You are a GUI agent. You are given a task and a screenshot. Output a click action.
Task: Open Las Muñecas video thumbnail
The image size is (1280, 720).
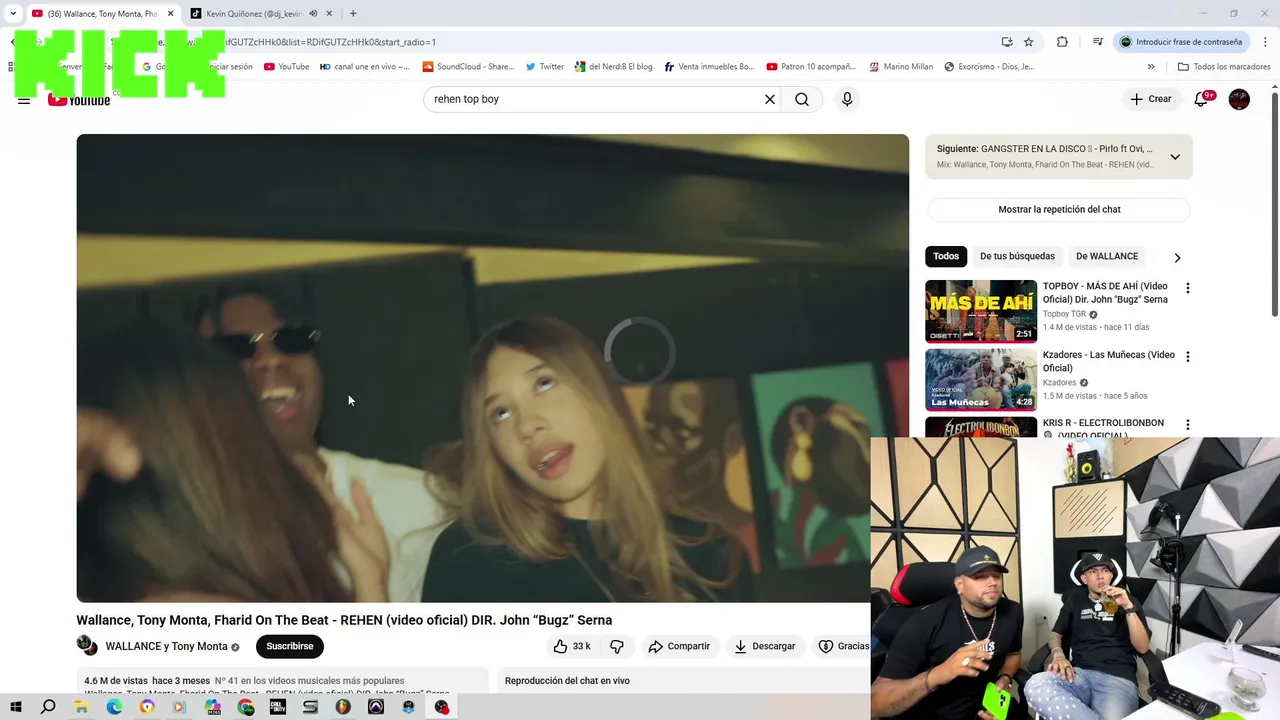[981, 379]
